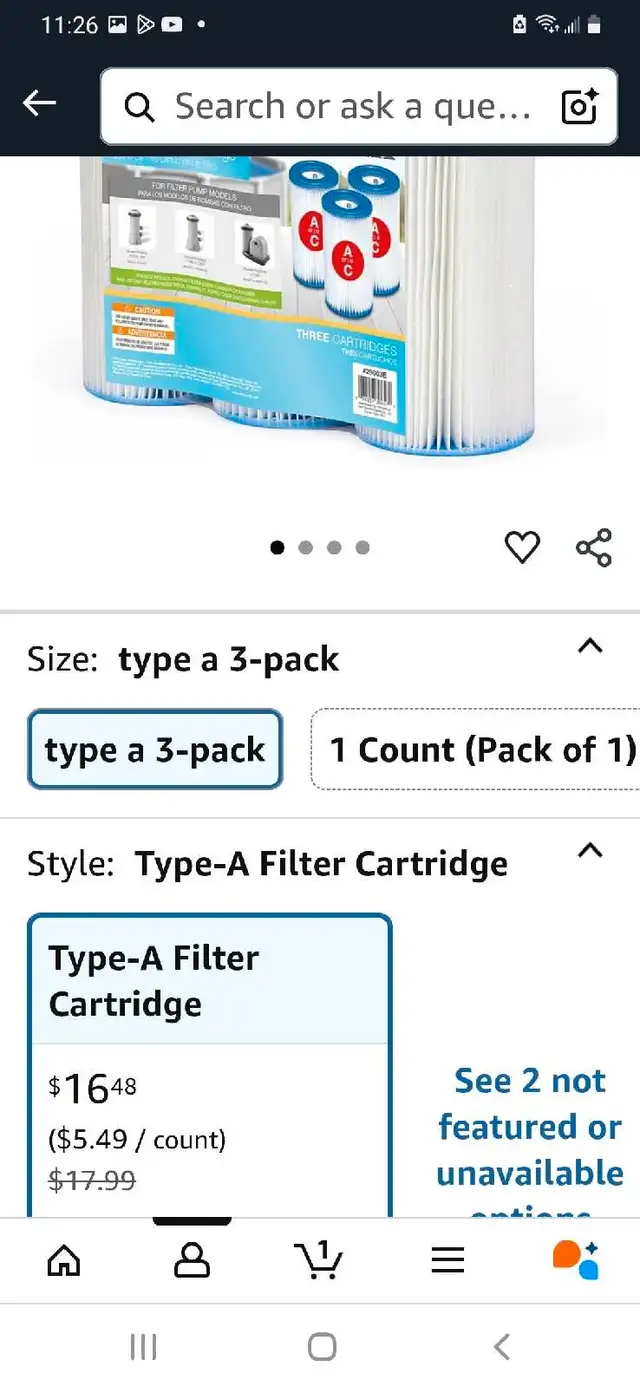Open camera lens search icon

click(579, 106)
